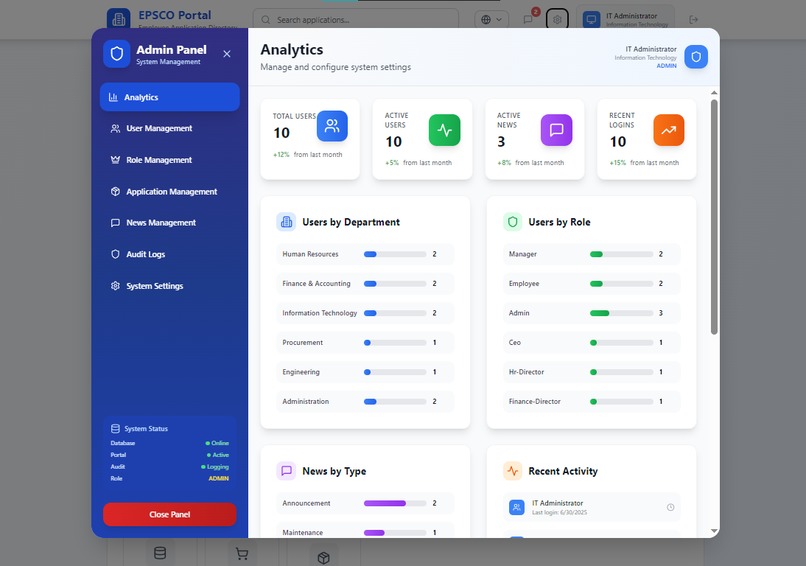The height and width of the screenshot is (566, 806).
Task: Select the Maintenance news type row
Action: [365, 531]
